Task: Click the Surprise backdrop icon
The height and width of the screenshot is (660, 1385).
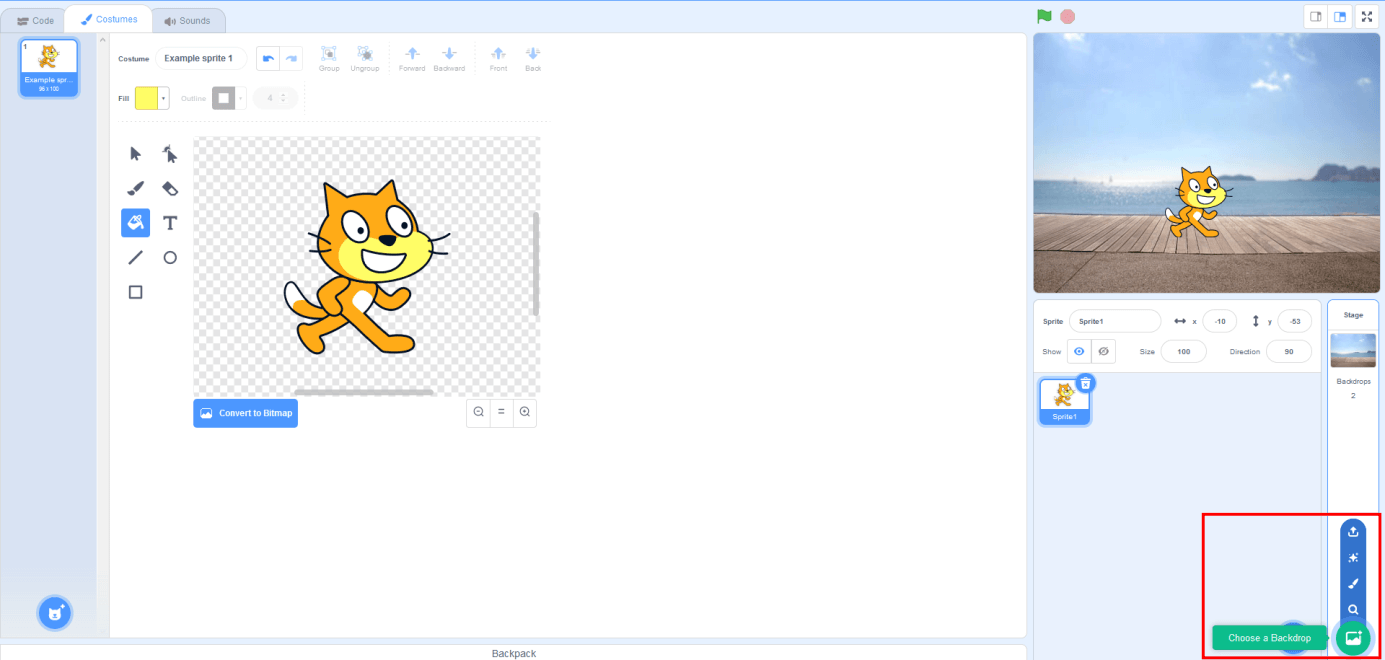Action: pyautogui.click(x=1352, y=557)
